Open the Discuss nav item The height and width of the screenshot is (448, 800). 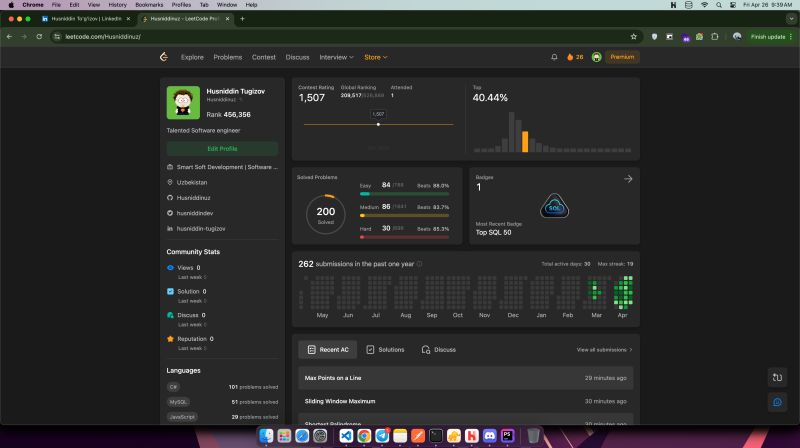[x=297, y=57]
